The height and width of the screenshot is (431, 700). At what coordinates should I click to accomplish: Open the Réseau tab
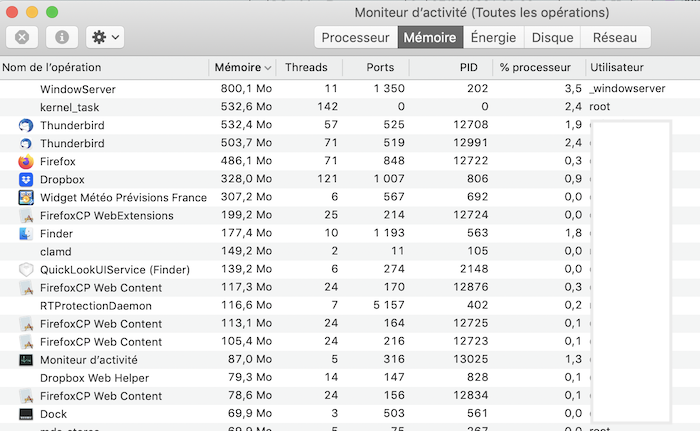(x=615, y=37)
